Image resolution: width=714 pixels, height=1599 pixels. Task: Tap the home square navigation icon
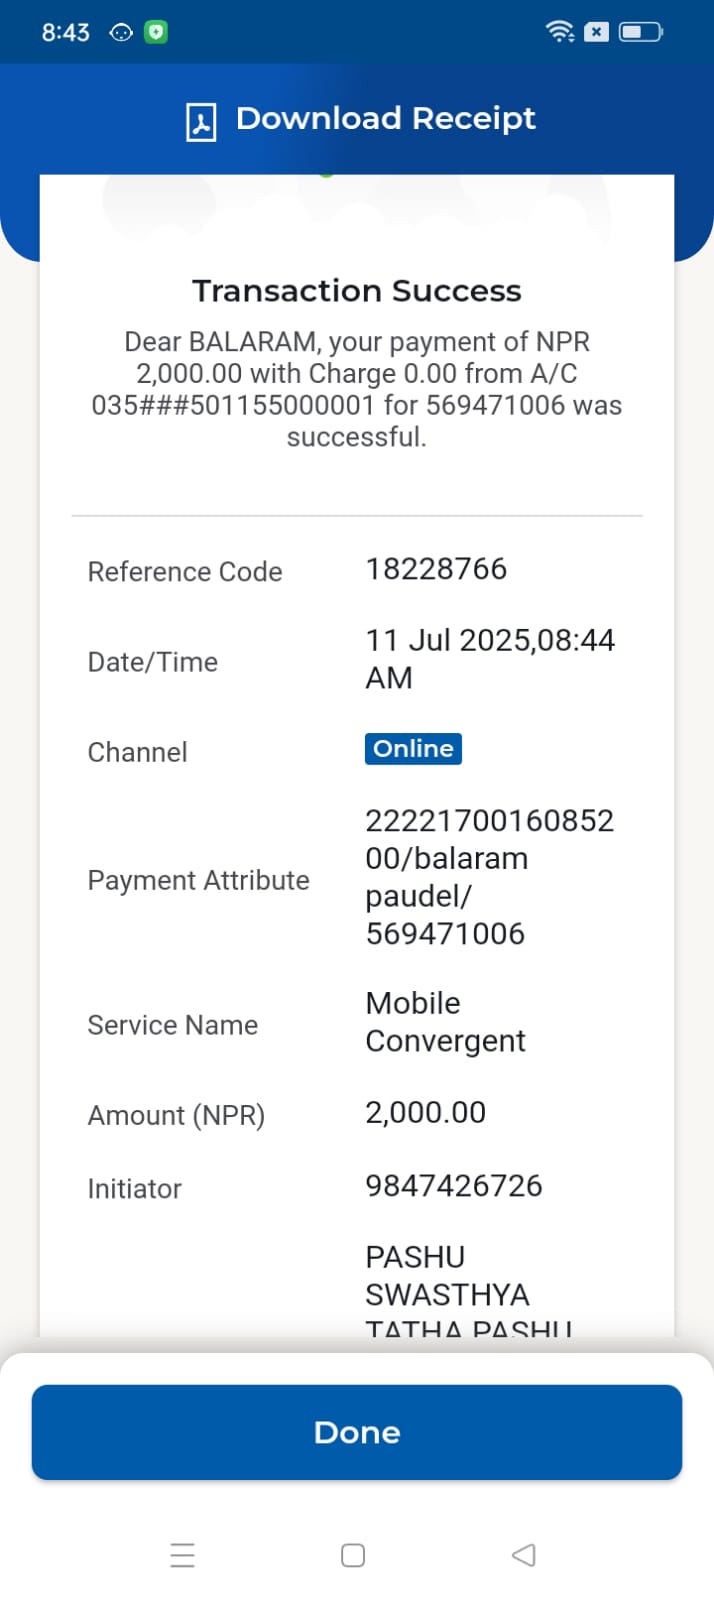pos(353,1555)
